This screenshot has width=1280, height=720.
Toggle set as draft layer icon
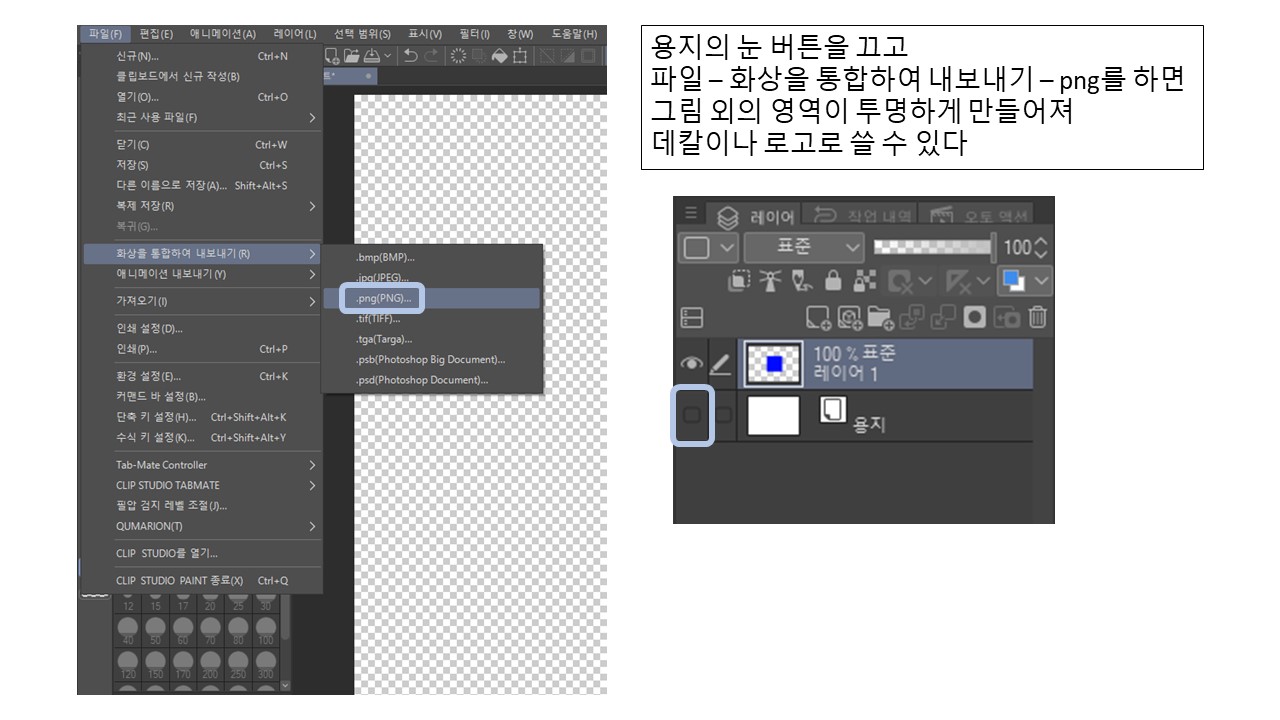pos(801,280)
